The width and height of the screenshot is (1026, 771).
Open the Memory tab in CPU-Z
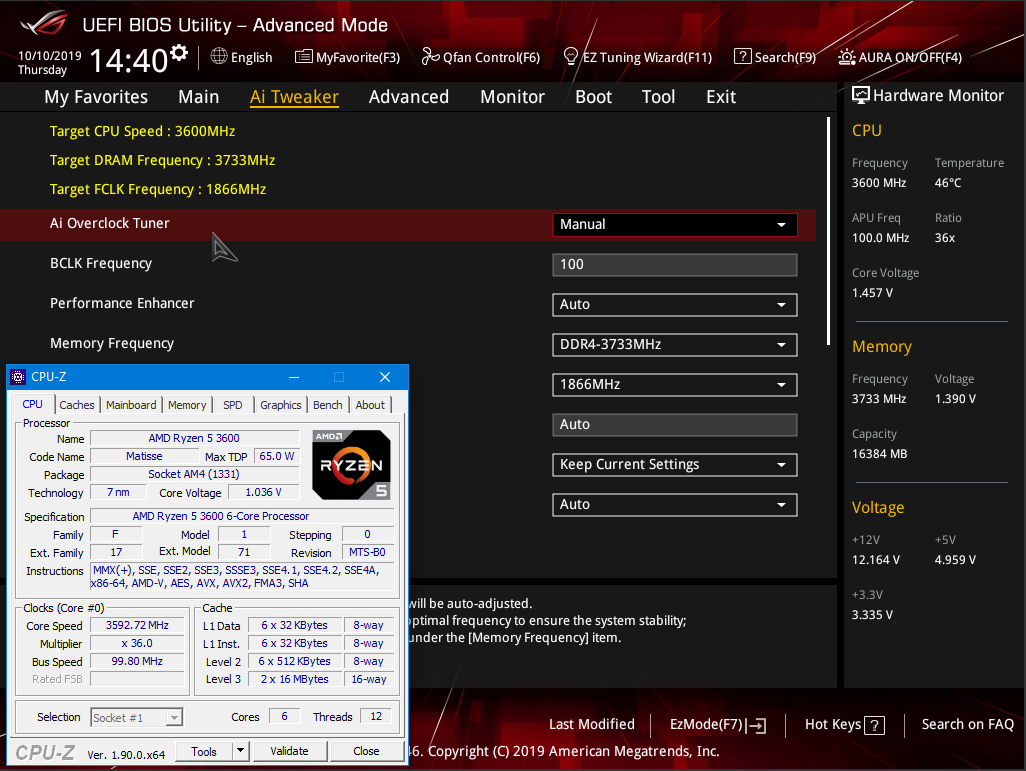click(x=187, y=405)
